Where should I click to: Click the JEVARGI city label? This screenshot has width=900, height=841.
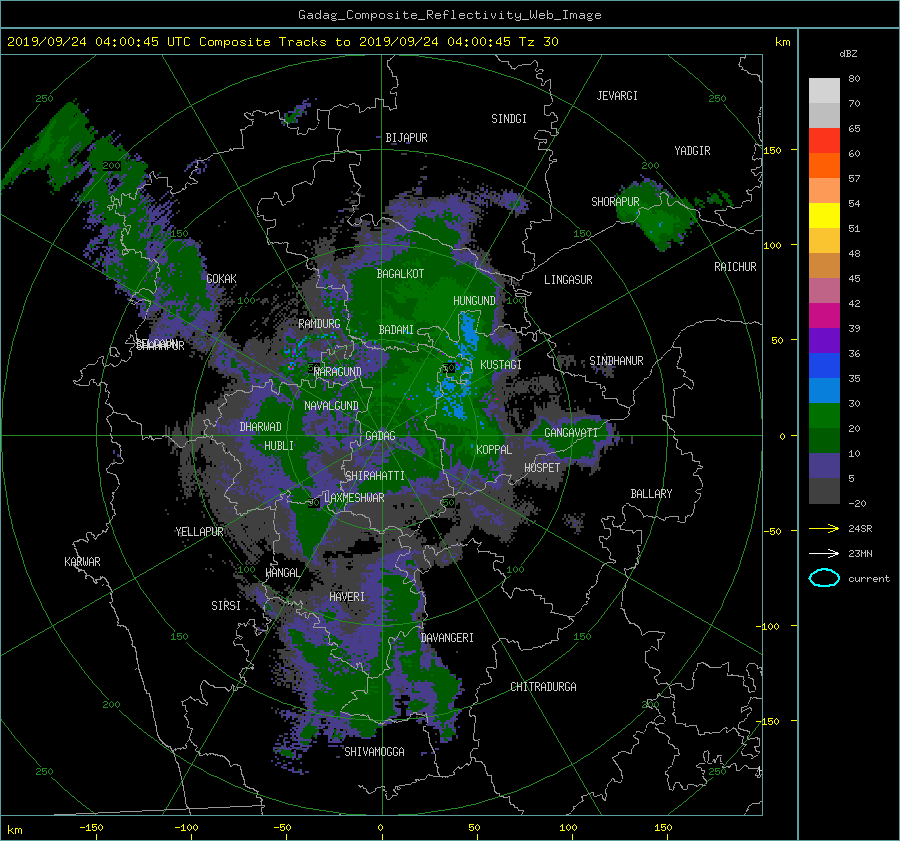click(x=617, y=96)
